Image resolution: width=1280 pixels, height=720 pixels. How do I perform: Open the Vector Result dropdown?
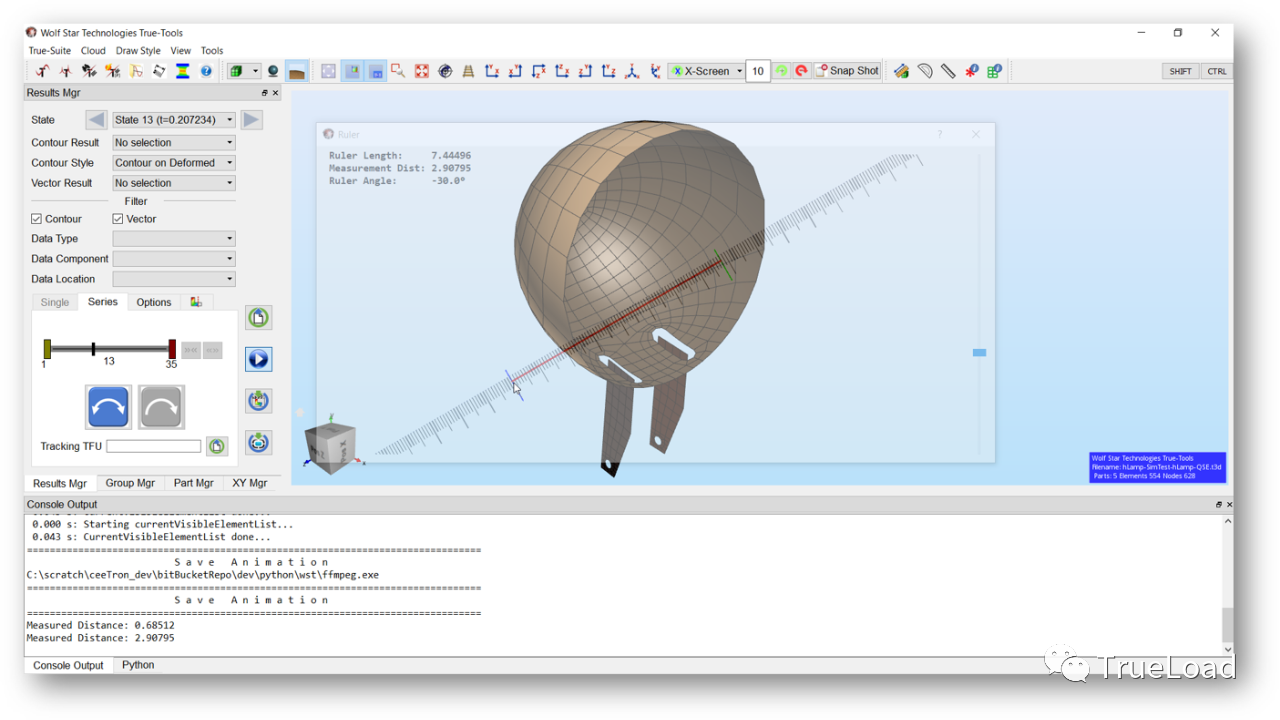pos(174,183)
